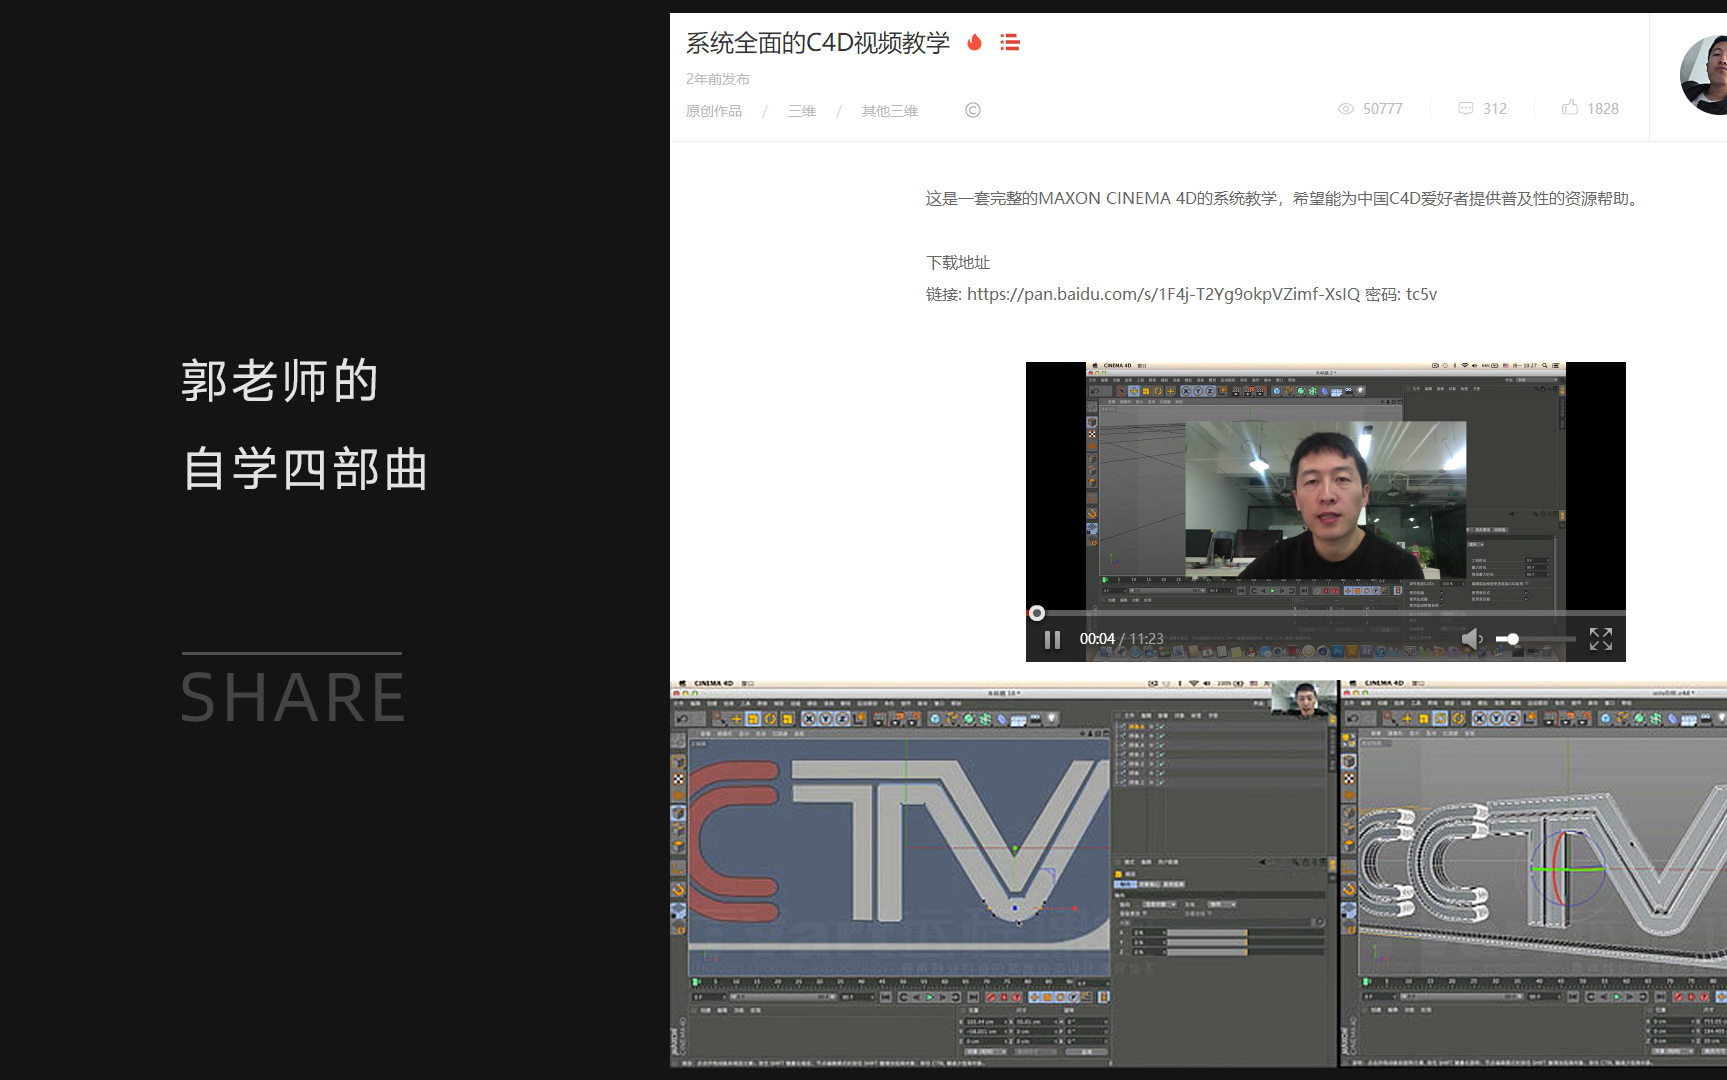Click the 下载地址 heading text

(958, 263)
